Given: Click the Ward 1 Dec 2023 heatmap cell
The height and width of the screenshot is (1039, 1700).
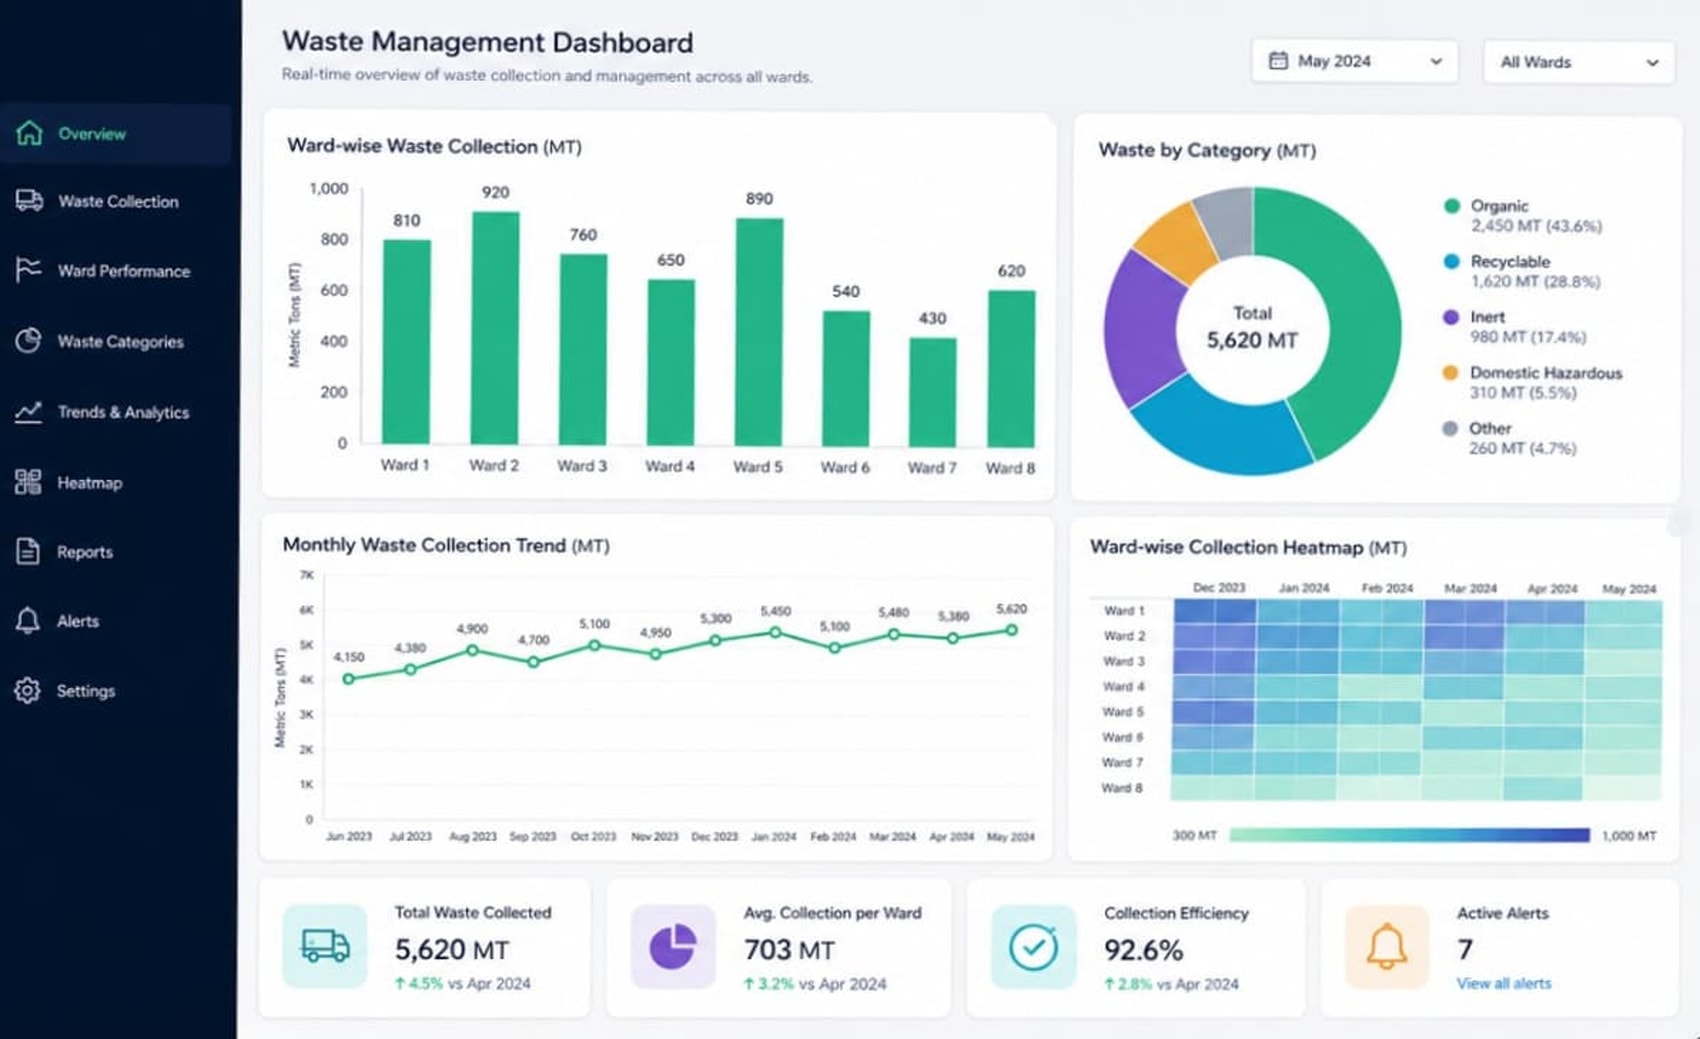Looking at the screenshot, I should point(1214,611).
